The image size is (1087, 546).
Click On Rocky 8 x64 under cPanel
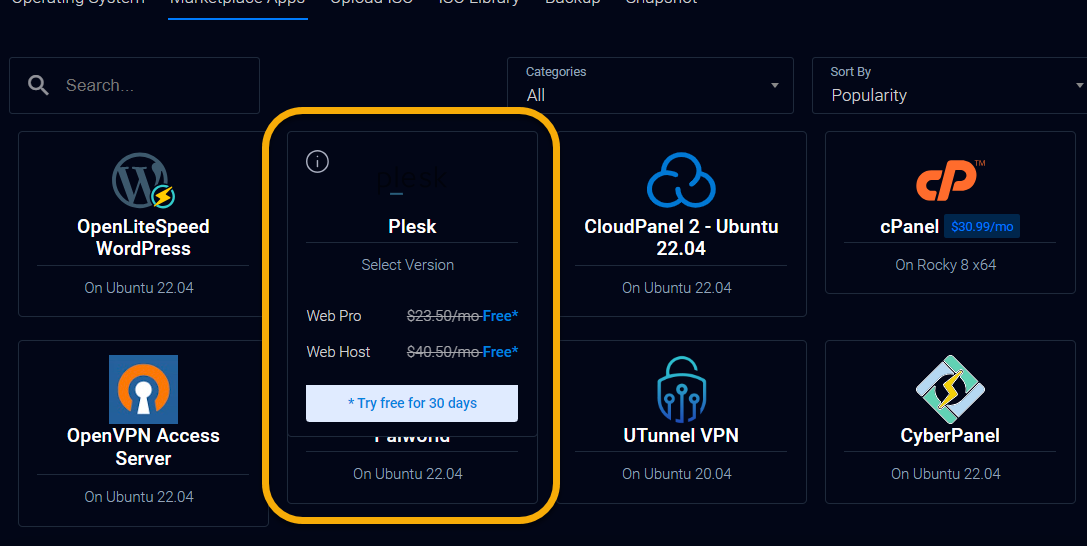tap(946, 265)
